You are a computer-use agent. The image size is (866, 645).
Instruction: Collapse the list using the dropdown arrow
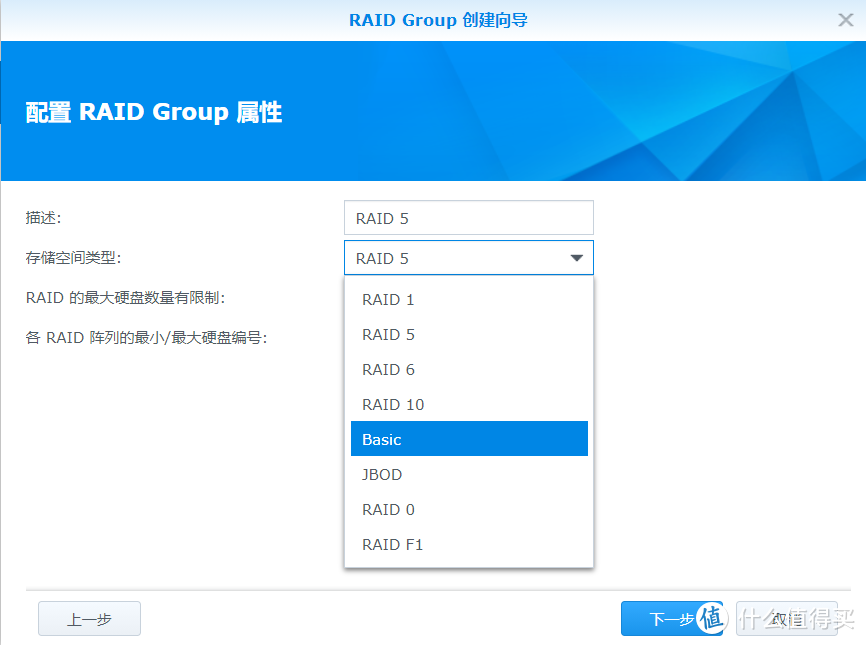tap(576, 258)
